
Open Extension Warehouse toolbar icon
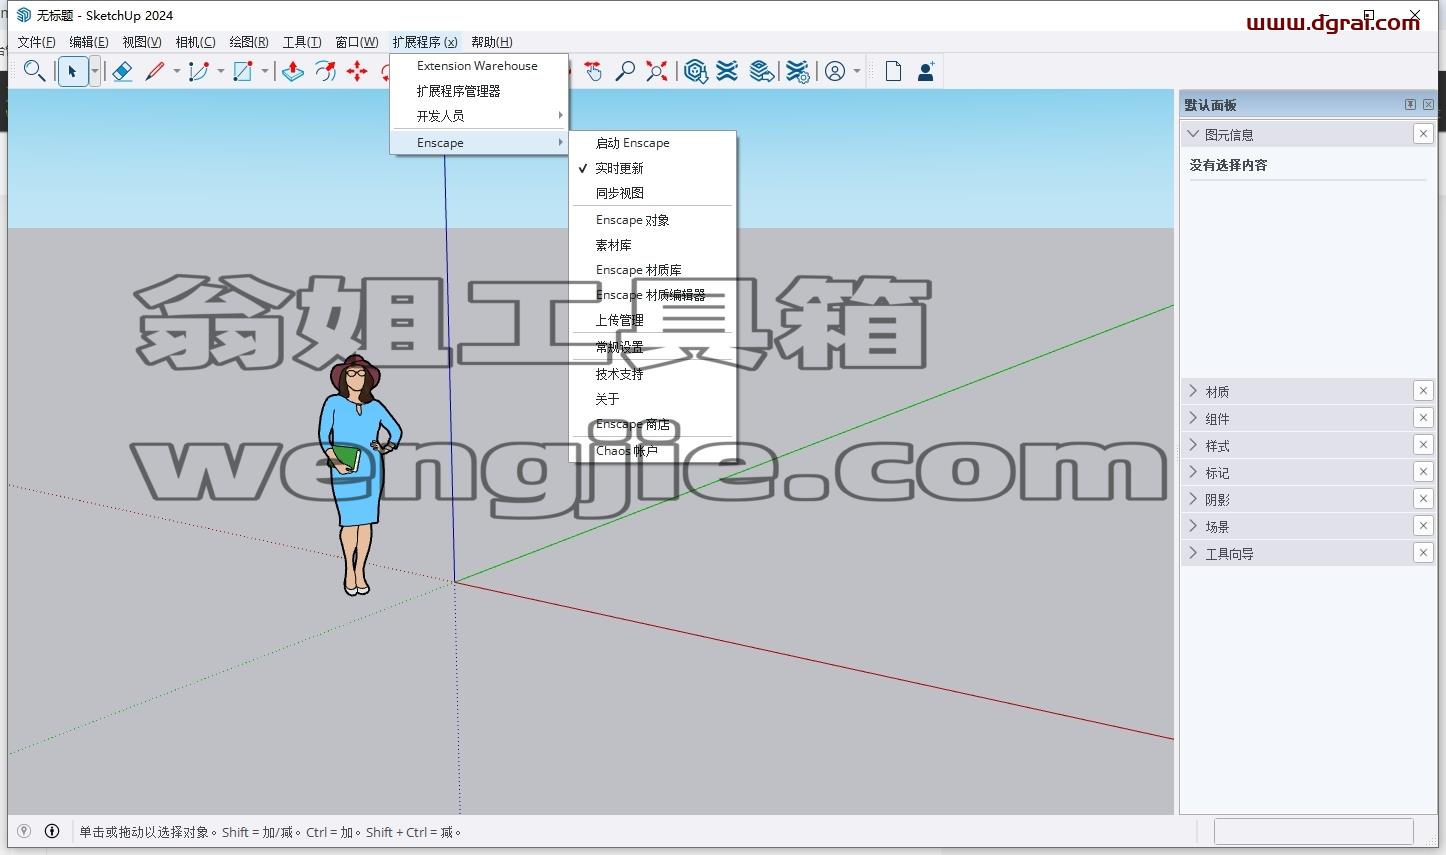tap(728, 71)
